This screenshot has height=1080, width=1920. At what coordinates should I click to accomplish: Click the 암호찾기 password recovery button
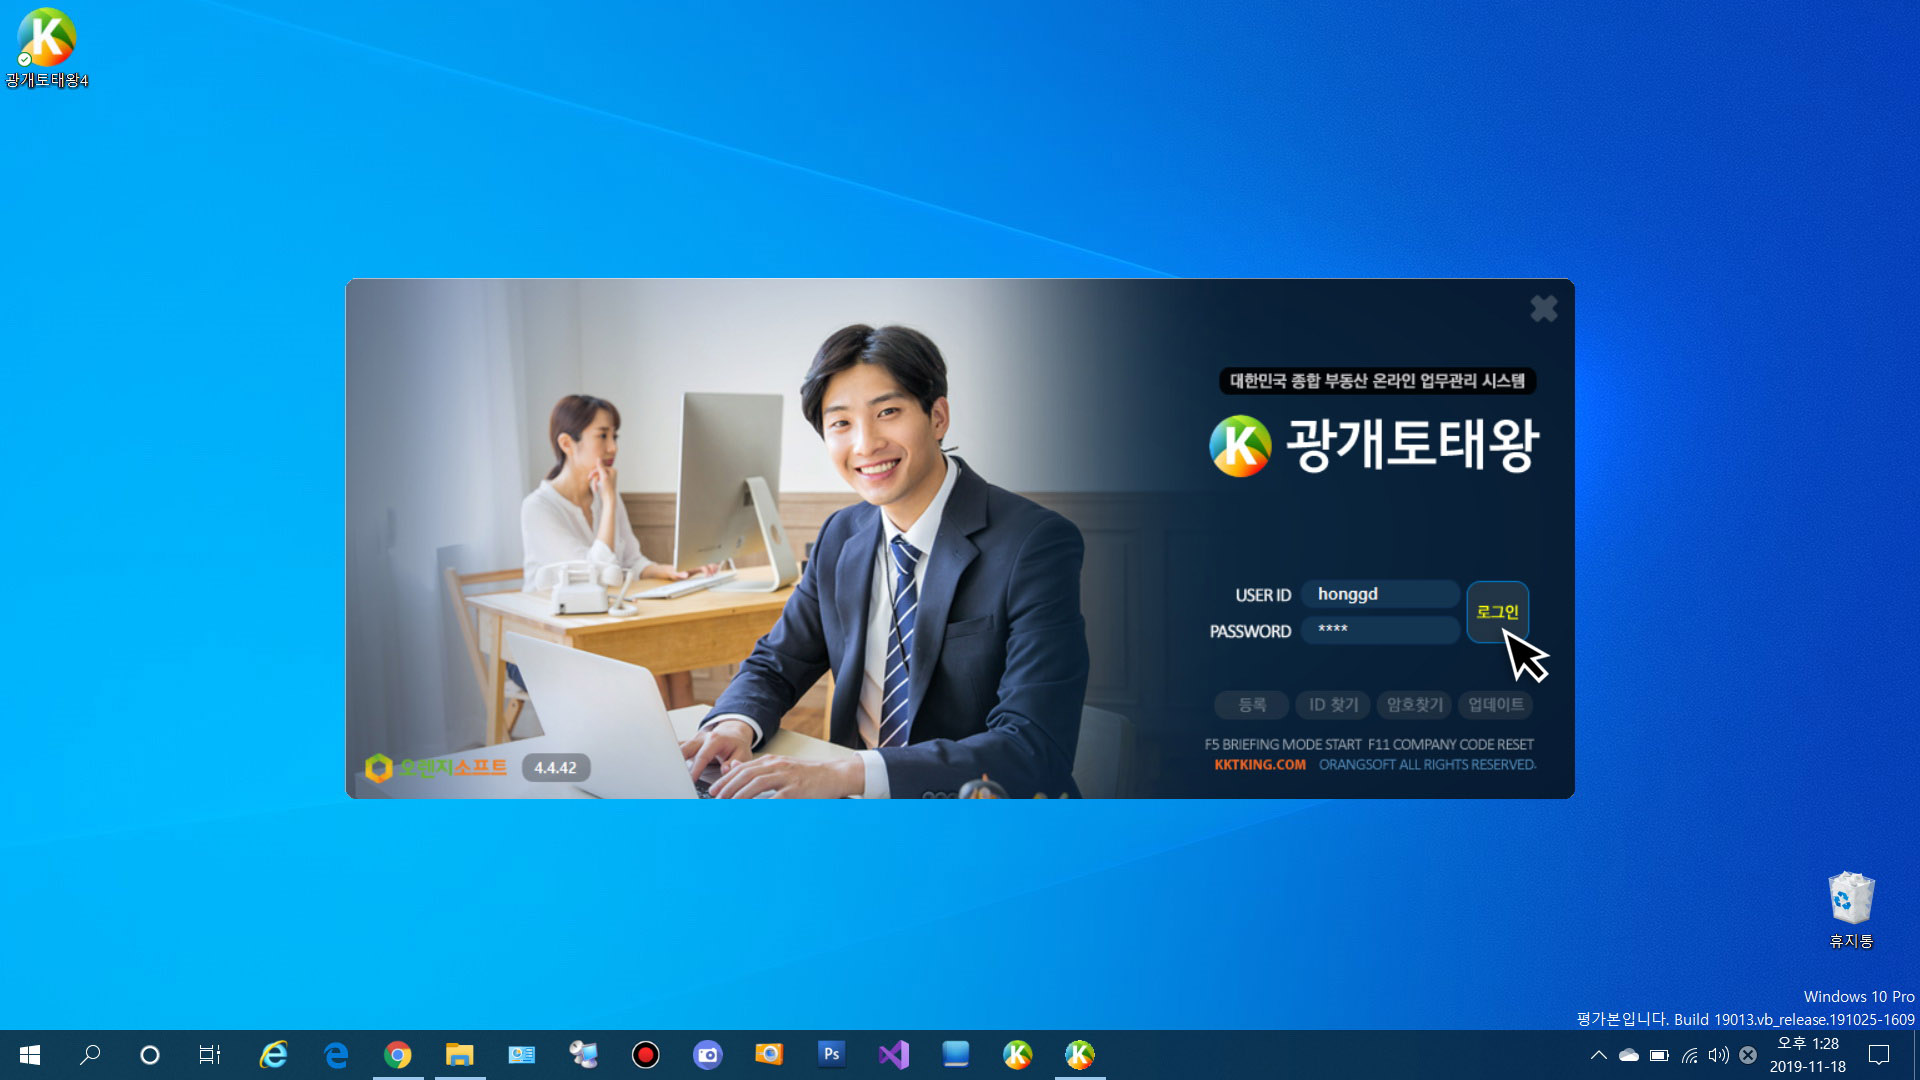coord(1414,705)
